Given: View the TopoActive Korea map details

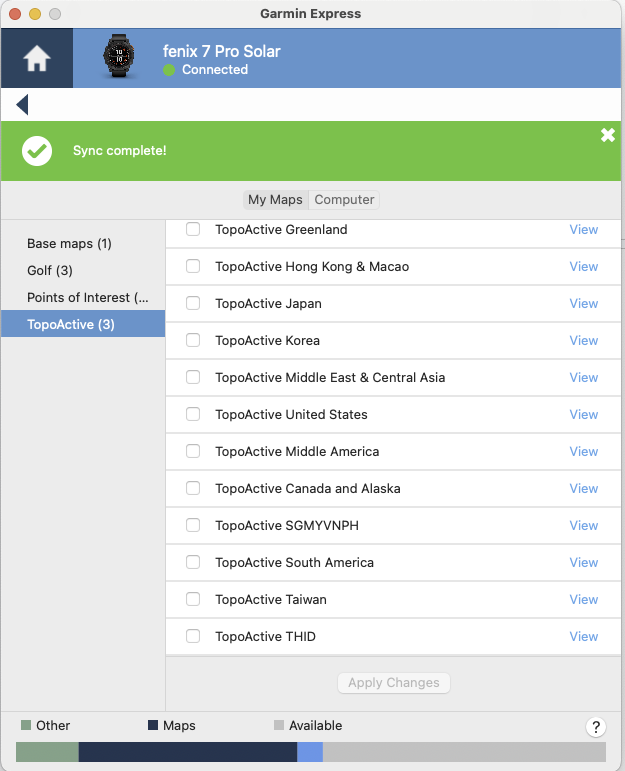Looking at the screenshot, I should pyautogui.click(x=583, y=341).
